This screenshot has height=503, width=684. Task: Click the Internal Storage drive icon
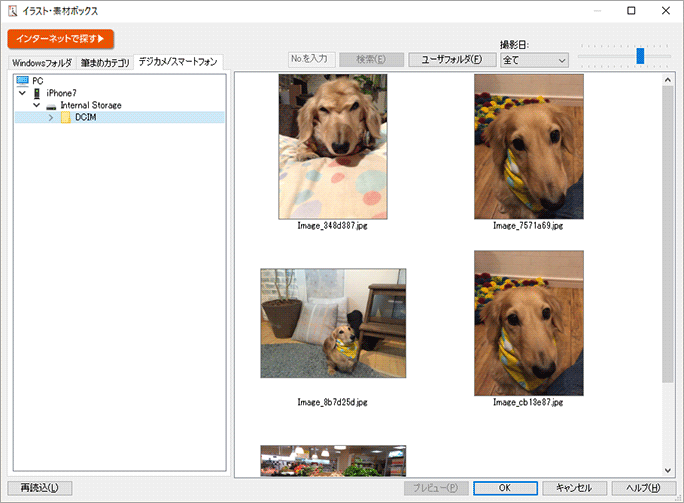(x=51, y=105)
